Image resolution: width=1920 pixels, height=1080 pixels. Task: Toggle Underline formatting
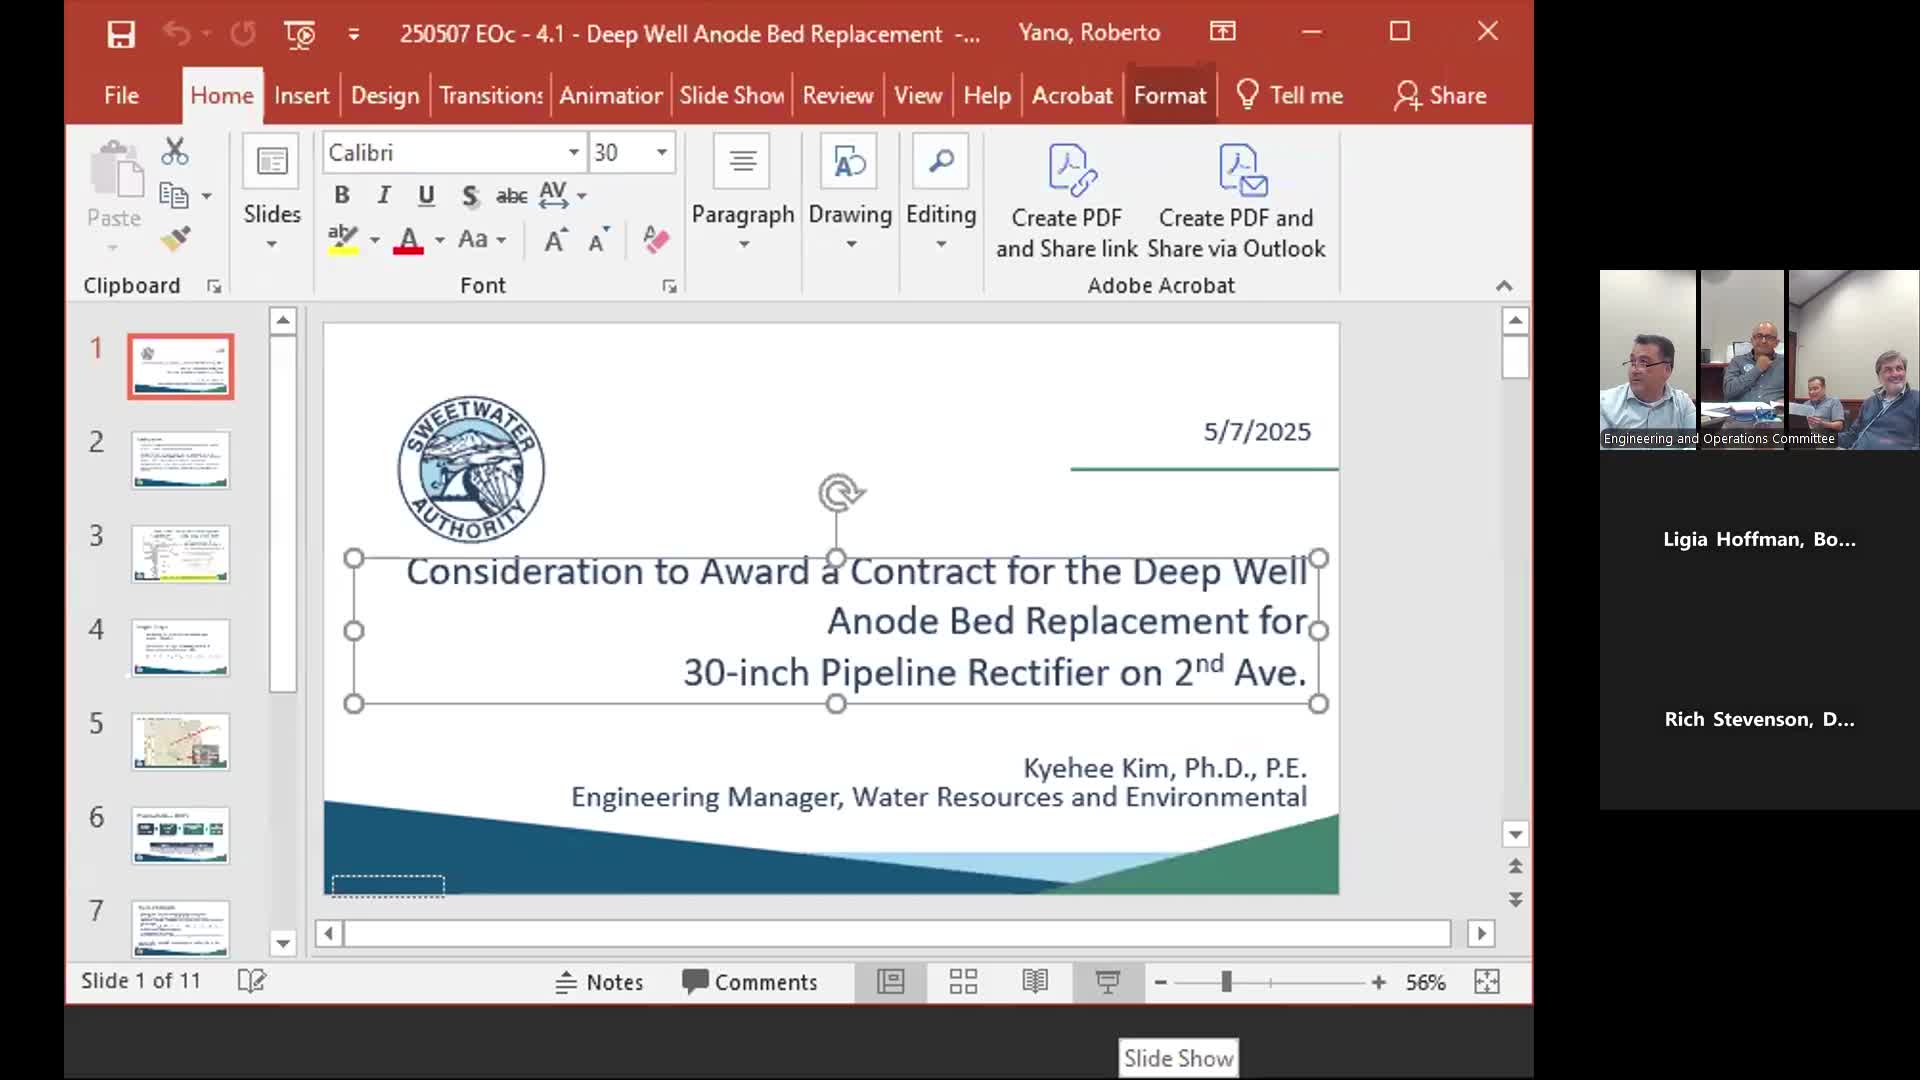tap(426, 195)
